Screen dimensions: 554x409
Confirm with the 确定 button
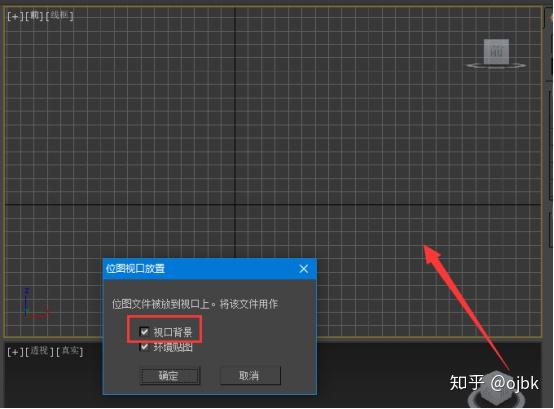point(170,375)
